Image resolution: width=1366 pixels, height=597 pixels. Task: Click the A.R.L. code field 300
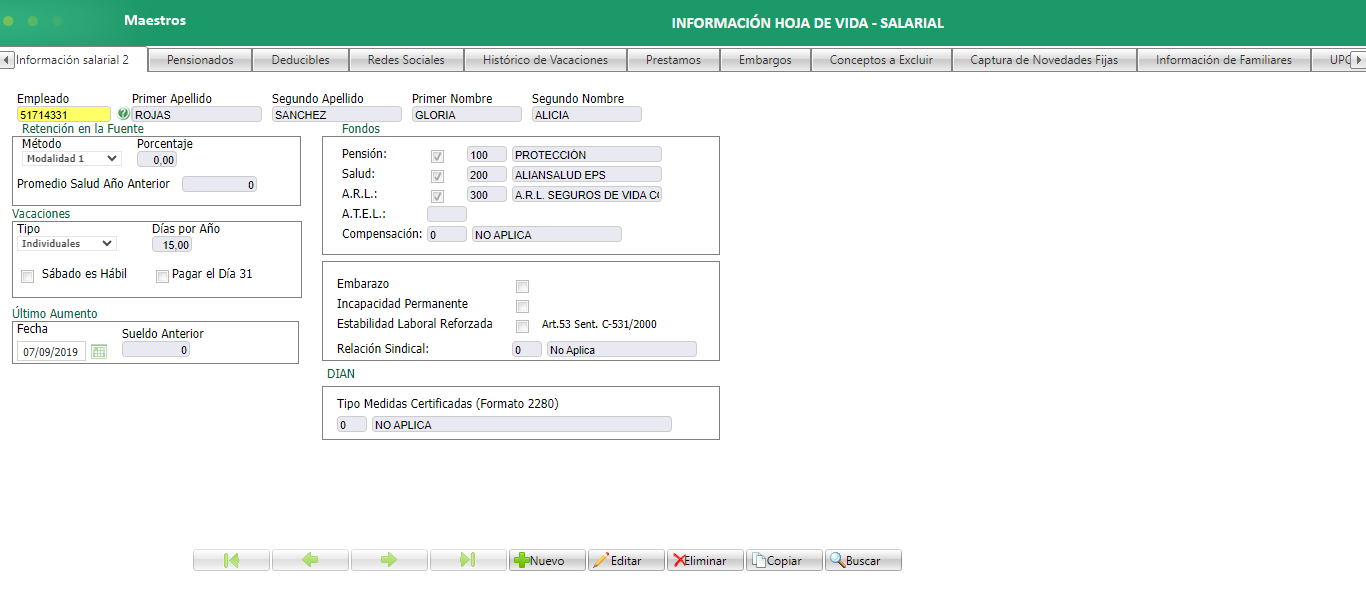point(487,195)
